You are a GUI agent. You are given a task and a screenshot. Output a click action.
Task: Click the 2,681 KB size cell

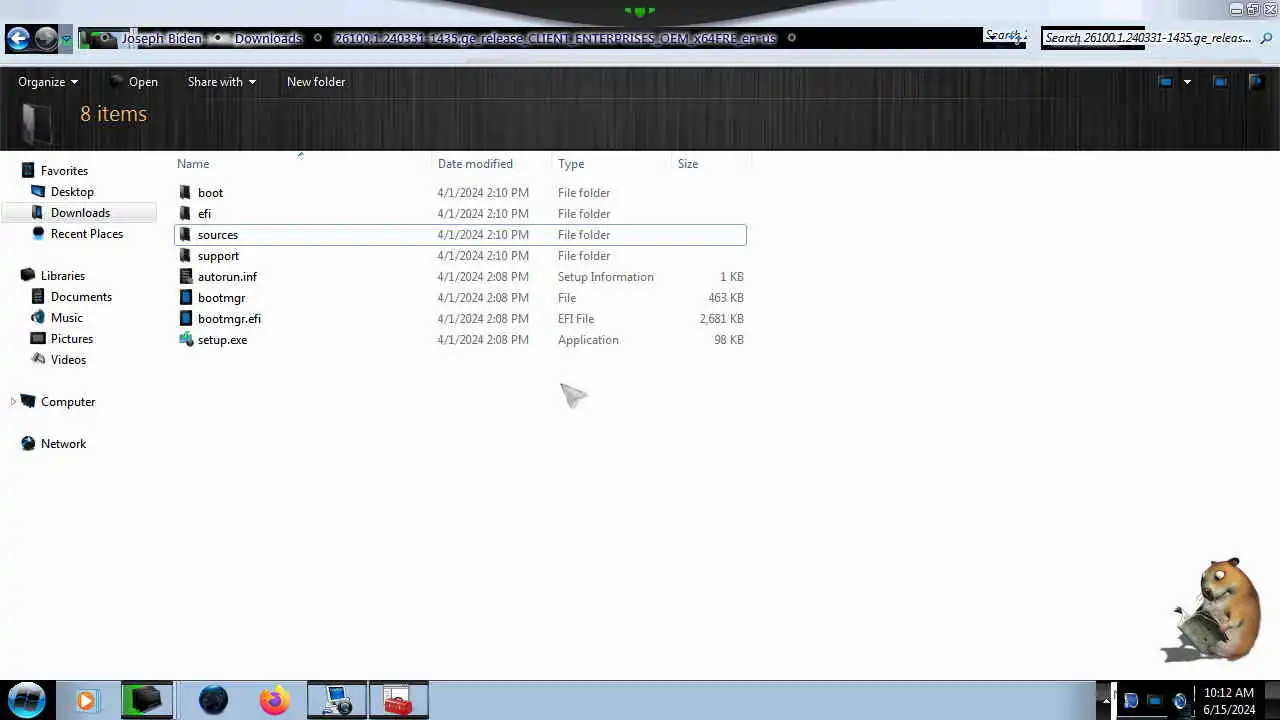[721, 319]
